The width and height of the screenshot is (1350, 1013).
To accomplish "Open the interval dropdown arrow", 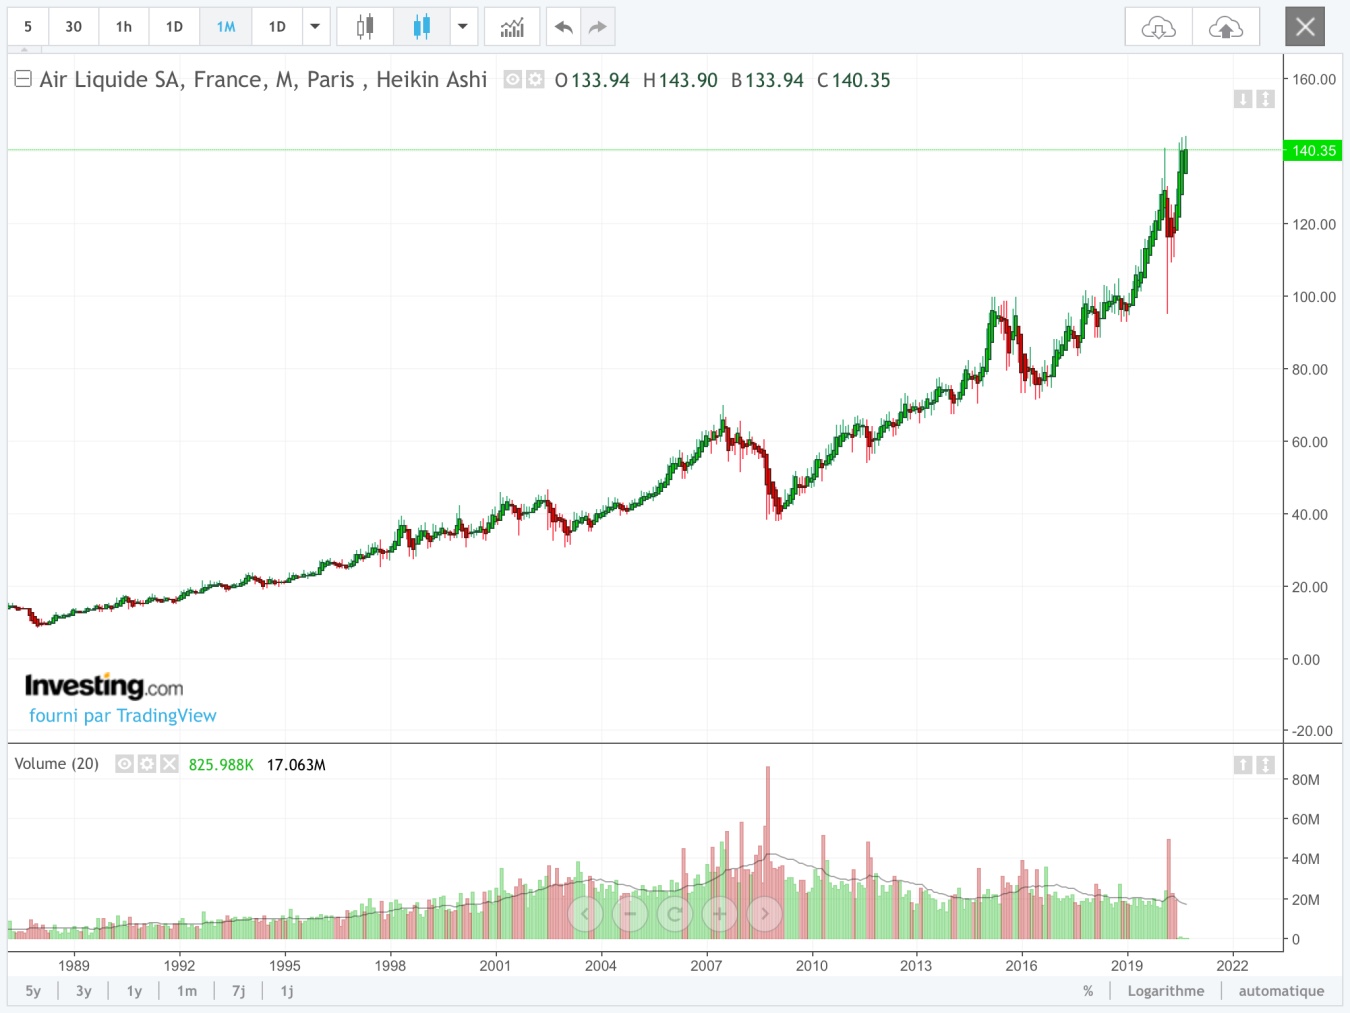I will [315, 27].
